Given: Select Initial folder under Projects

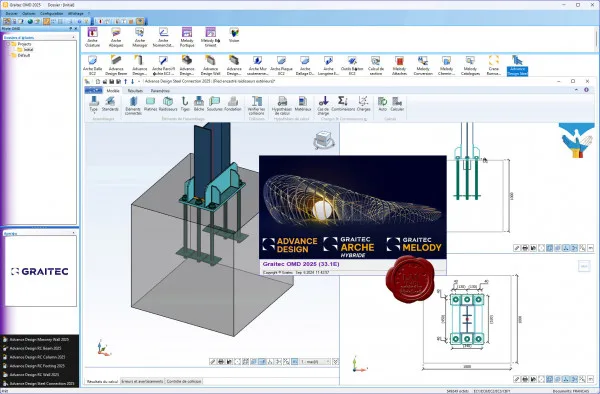Looking at the screenshot, I should coord(25,50).
